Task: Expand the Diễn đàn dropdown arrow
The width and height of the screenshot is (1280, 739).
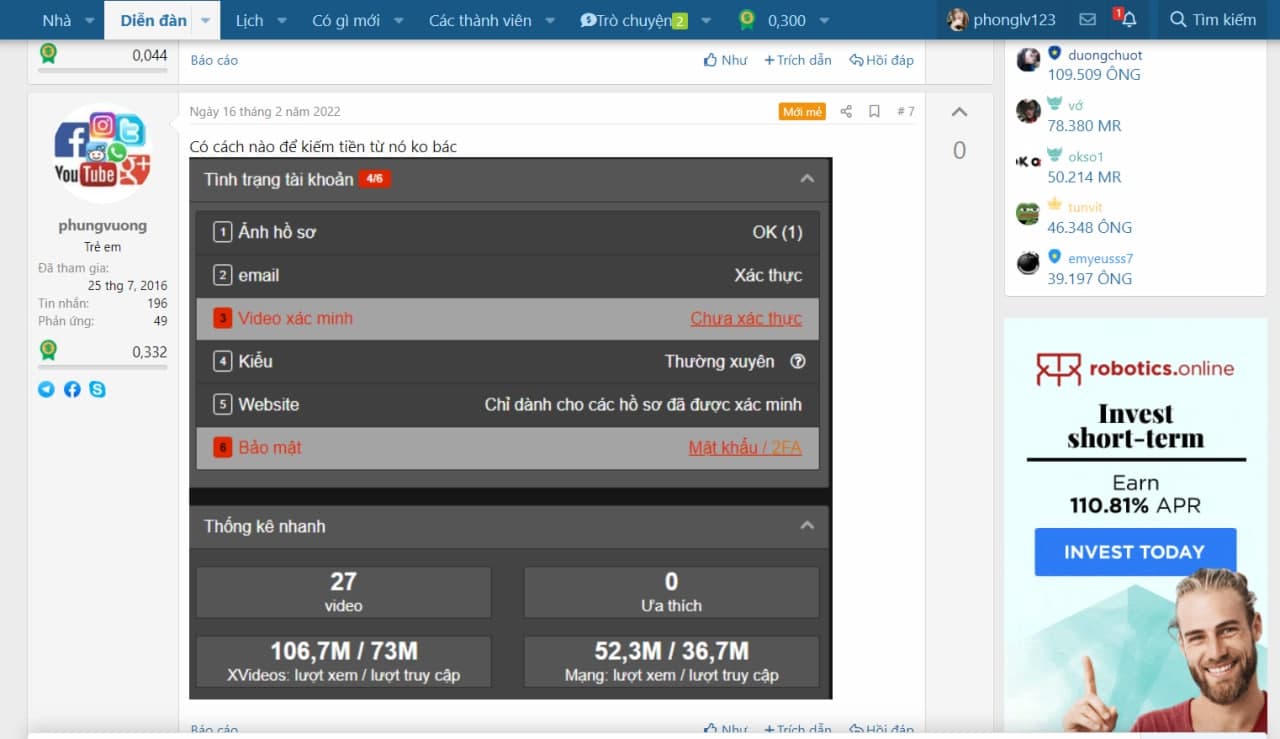Action: click(x=206, y=20)
